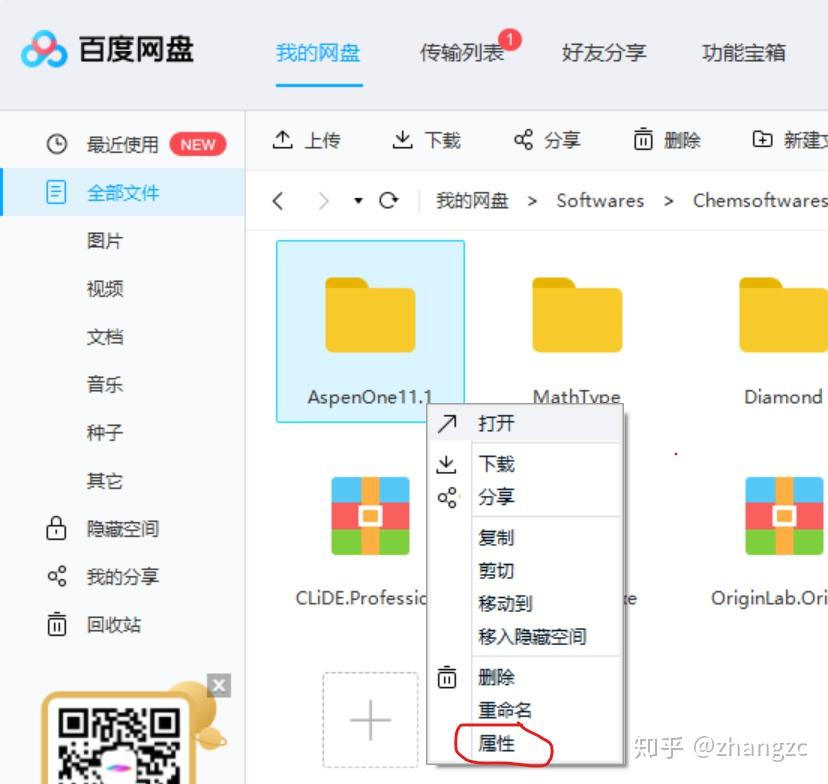828x784 pixels.
Task: Choose 复制 in the context menu
Action: (525, 537)
